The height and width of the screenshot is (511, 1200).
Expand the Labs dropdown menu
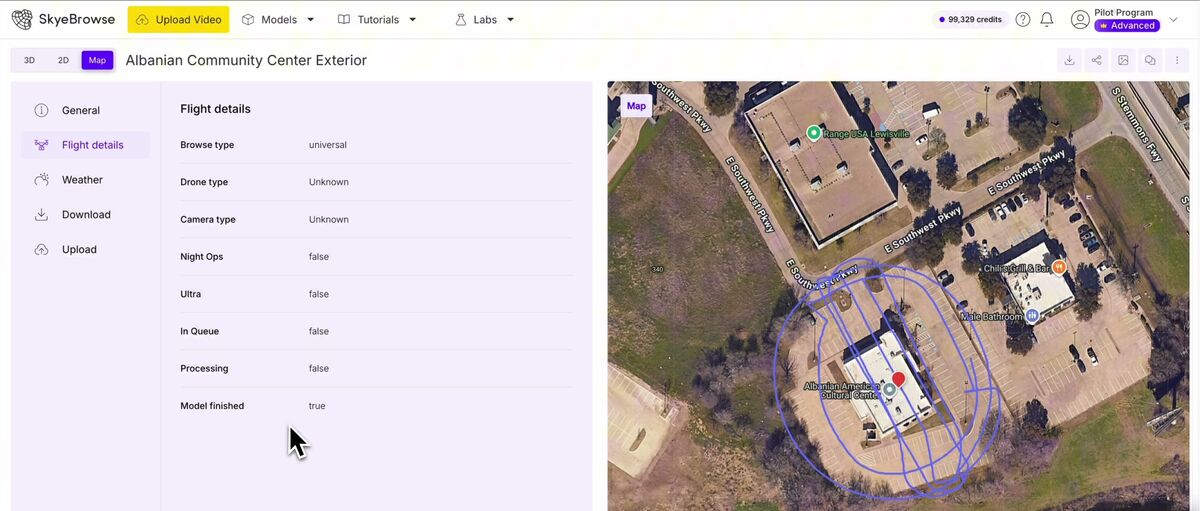pyautogui.click(x=485, y=19)
